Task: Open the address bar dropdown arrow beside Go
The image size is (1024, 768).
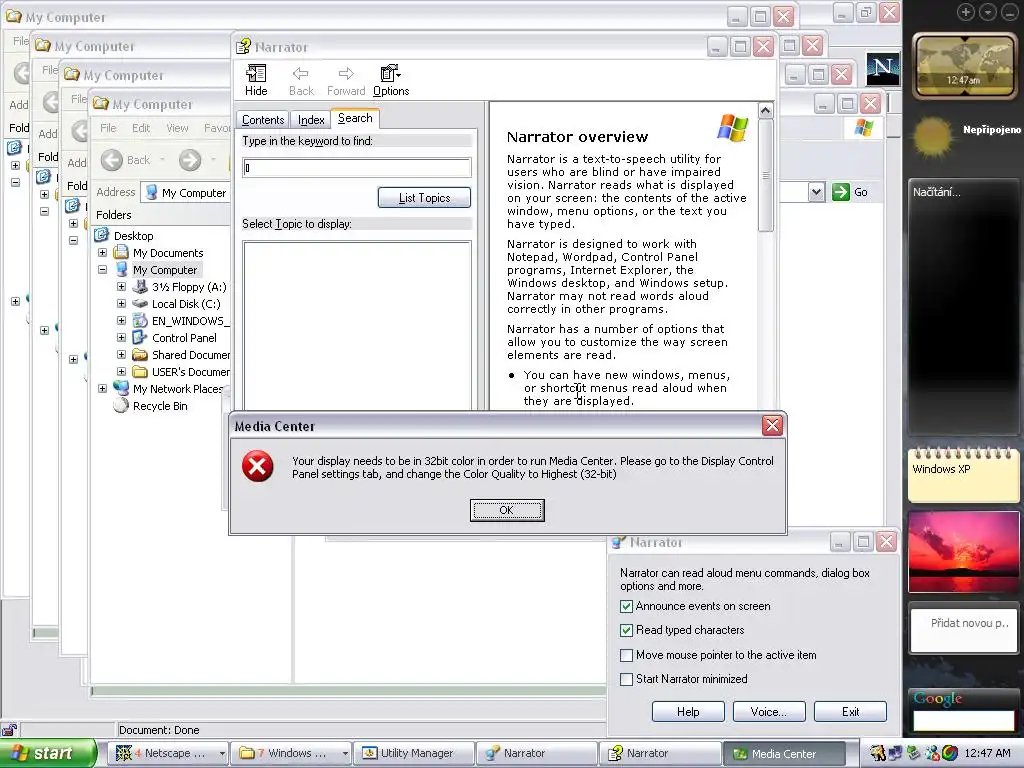Action: [x=816, y=192]
